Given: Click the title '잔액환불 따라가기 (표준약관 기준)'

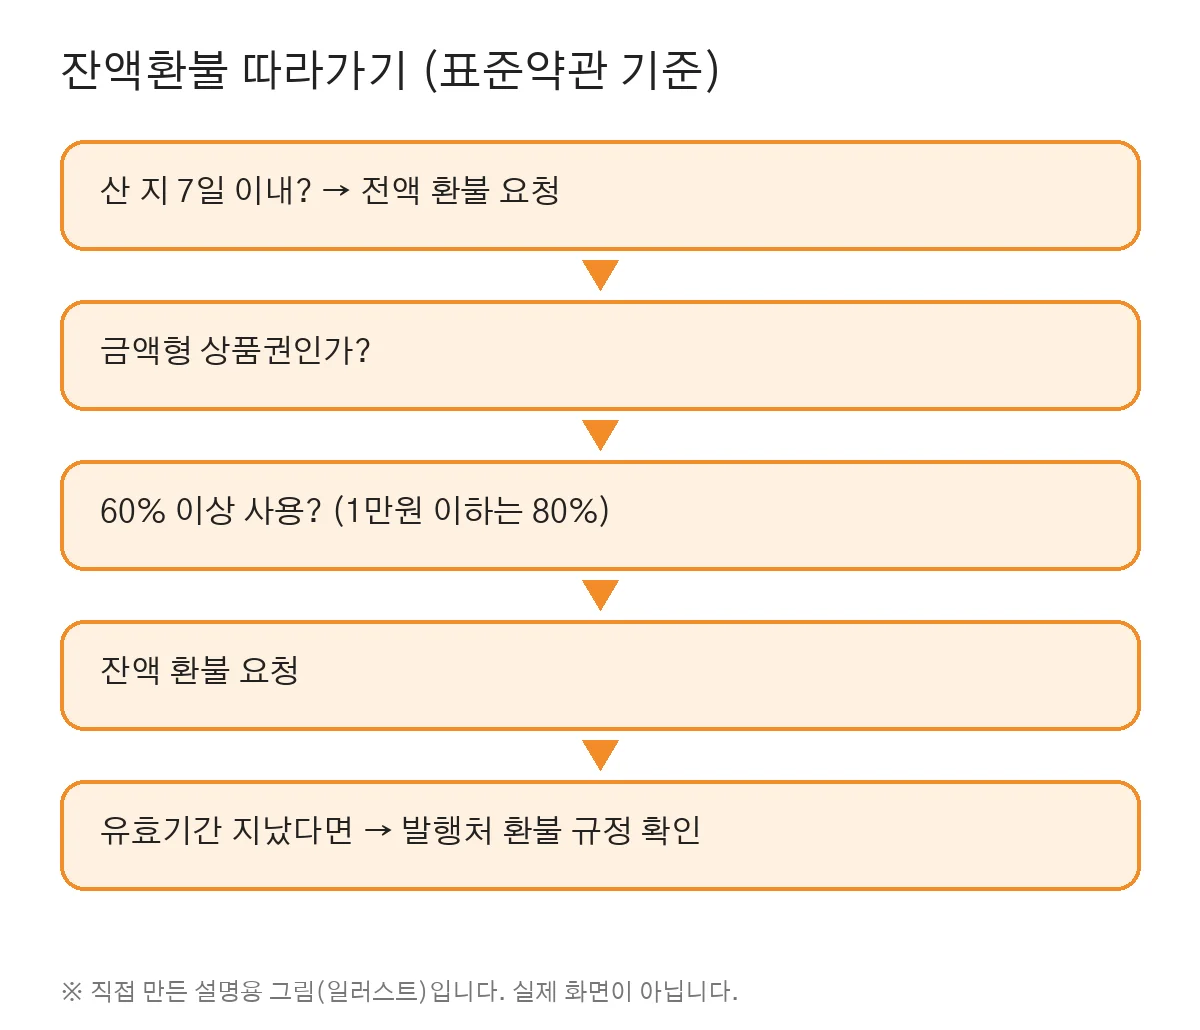Looking at the screenshot, I should click(x=390, y=71).
